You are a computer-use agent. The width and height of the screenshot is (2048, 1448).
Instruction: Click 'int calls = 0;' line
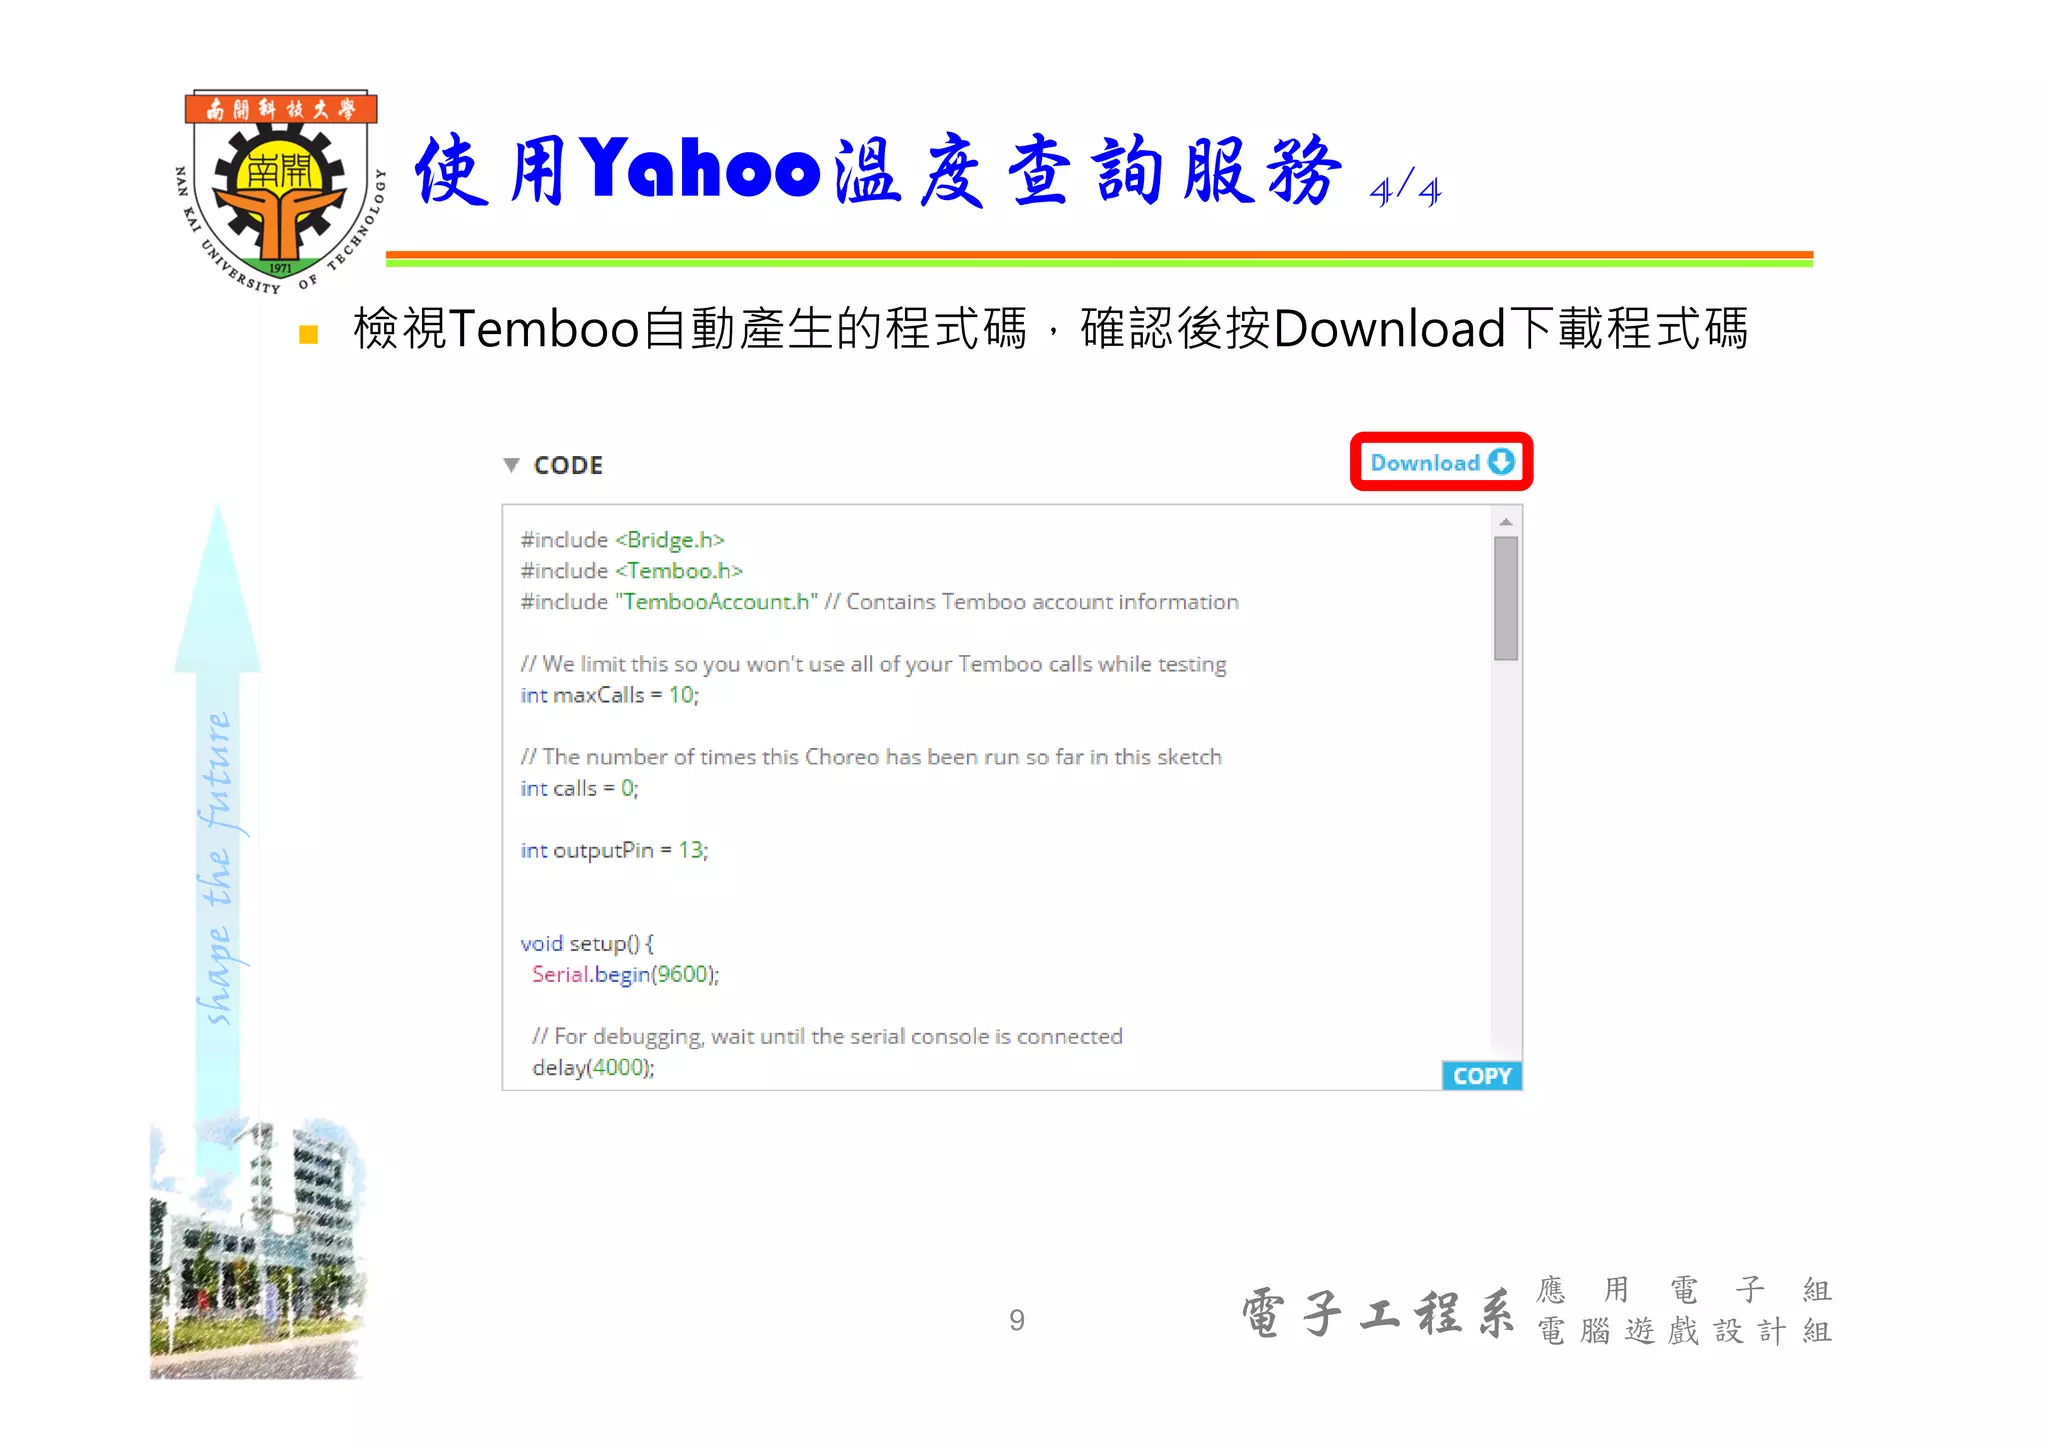(x=579, y=788)
